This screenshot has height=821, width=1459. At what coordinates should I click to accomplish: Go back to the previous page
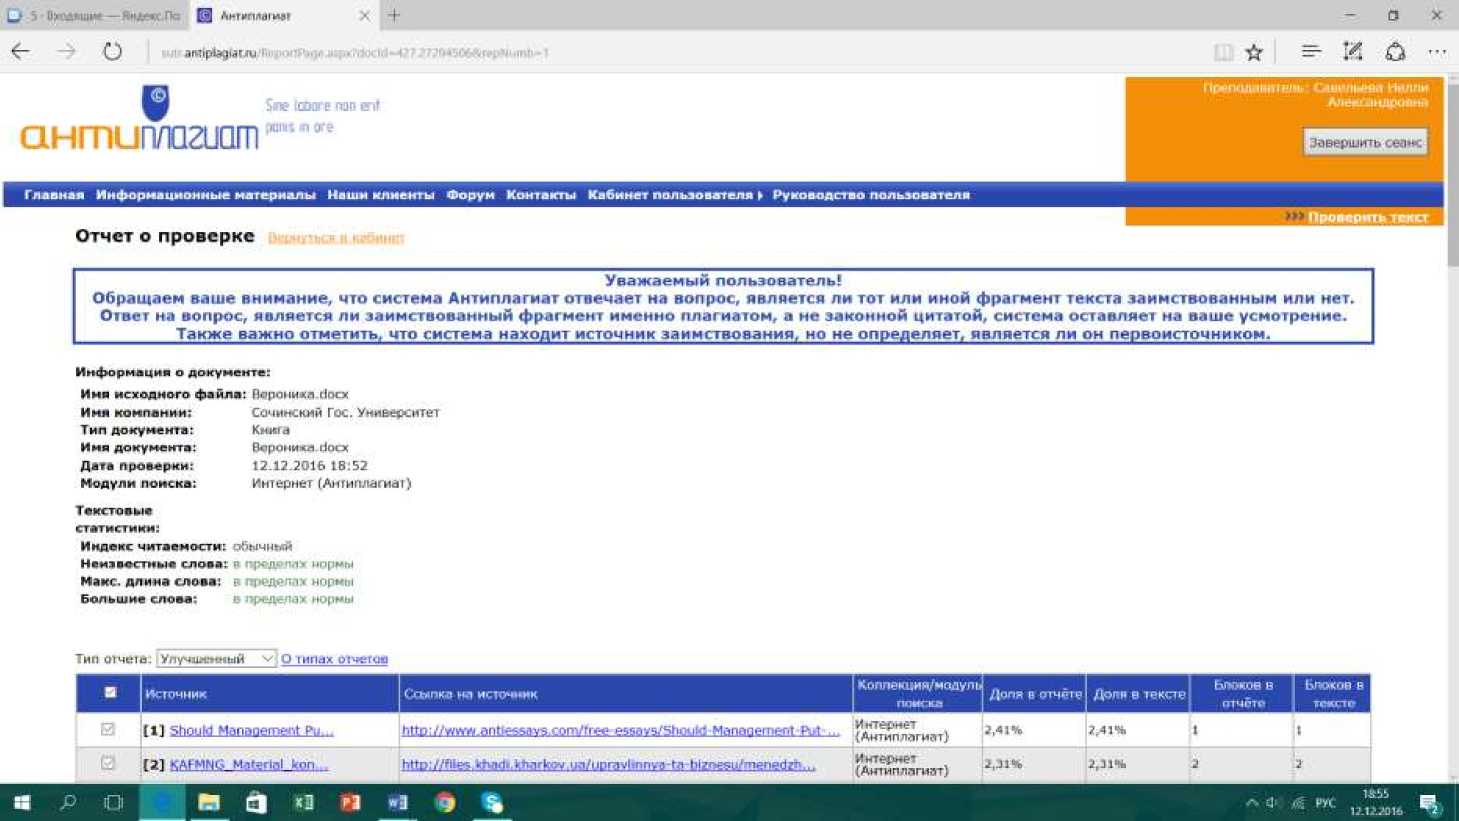(21, 52)
